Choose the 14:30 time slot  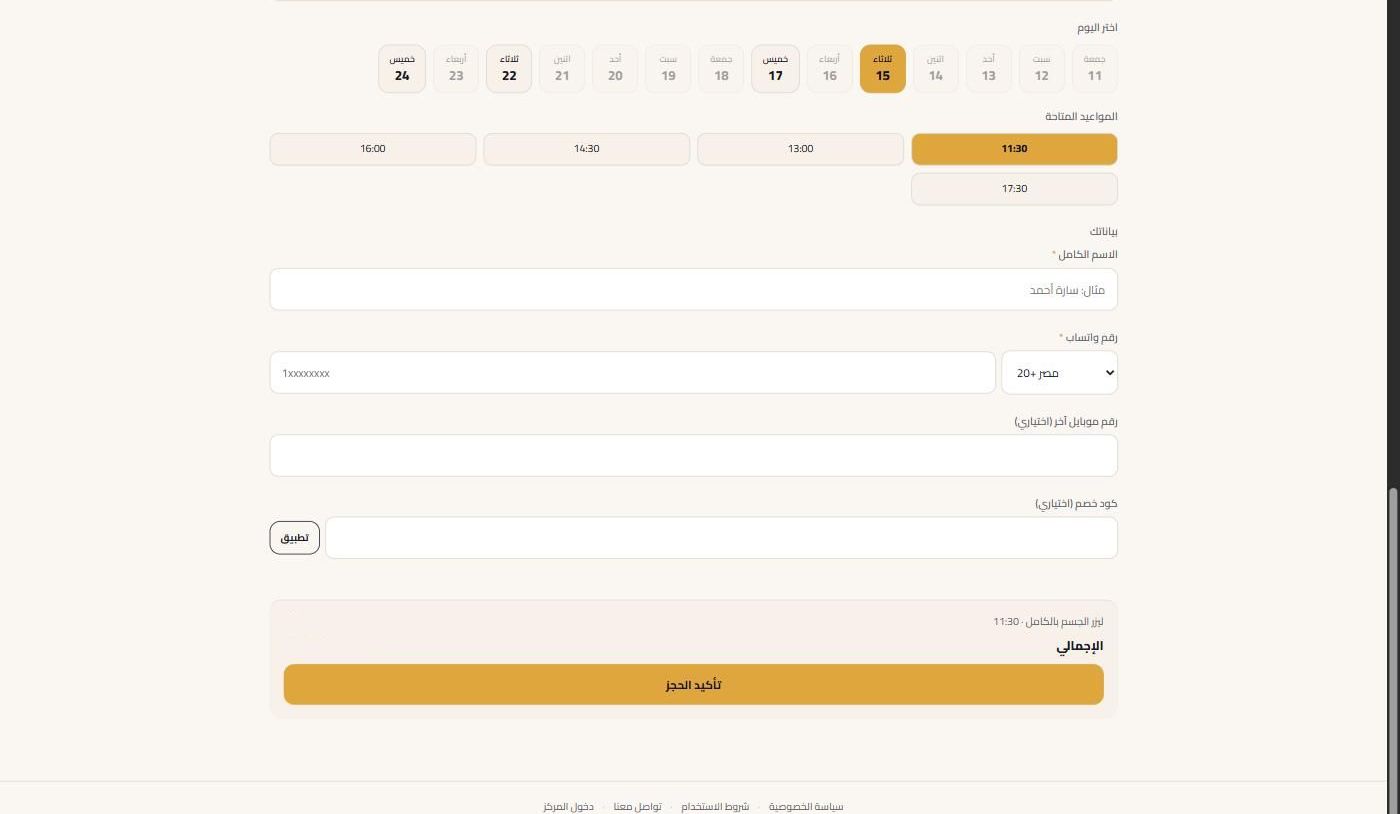click(x=587, y=149)
